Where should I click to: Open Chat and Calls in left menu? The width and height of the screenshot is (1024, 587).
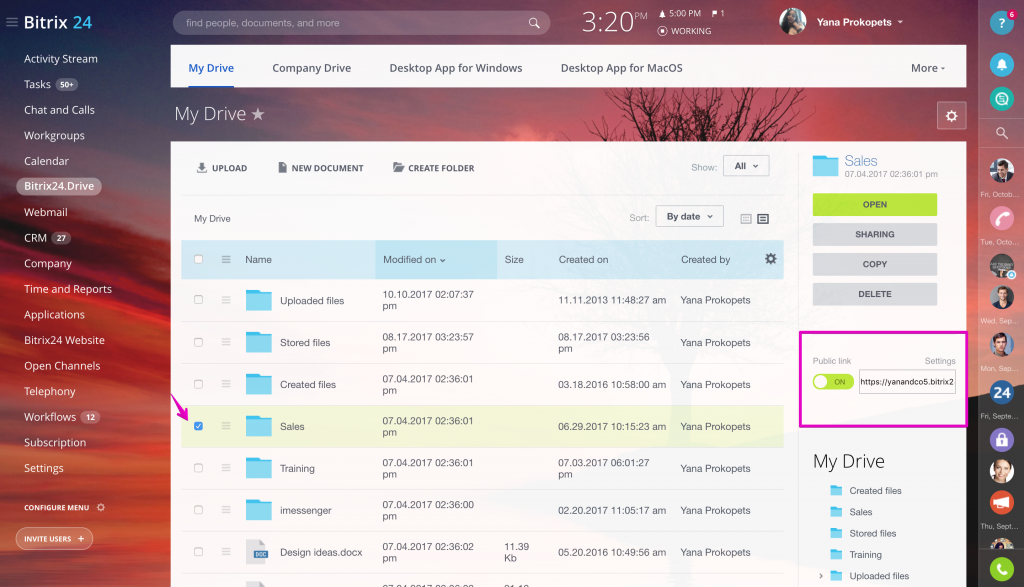coord(59,110)
